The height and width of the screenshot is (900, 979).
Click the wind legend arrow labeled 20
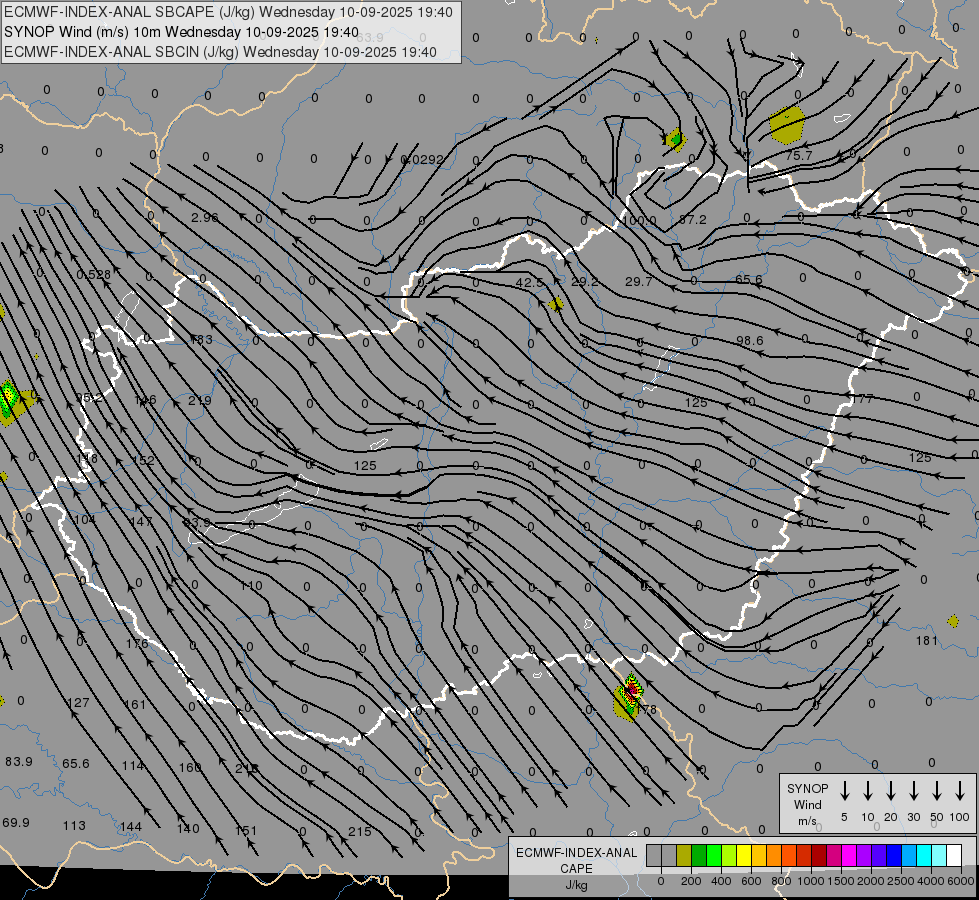point(891,791)
